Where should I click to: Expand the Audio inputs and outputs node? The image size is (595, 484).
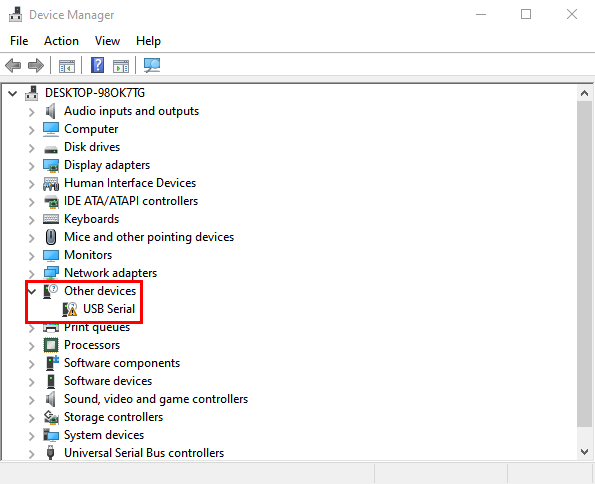tap(31, 112)
